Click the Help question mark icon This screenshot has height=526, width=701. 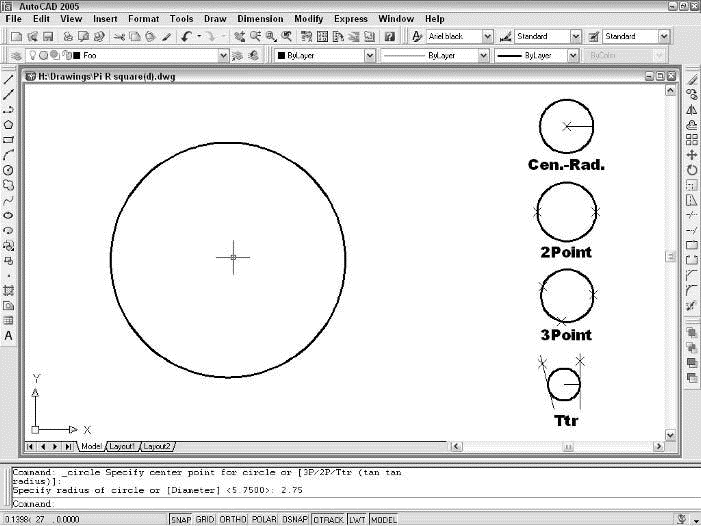coord(389,36)
